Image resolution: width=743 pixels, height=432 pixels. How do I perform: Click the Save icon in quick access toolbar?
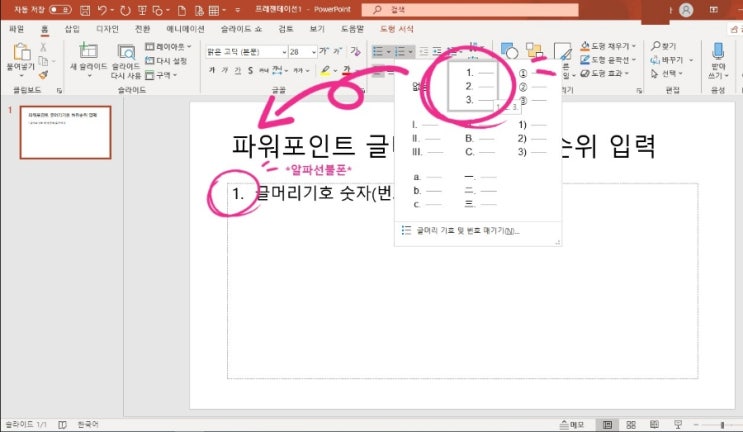tap(85, 10)
